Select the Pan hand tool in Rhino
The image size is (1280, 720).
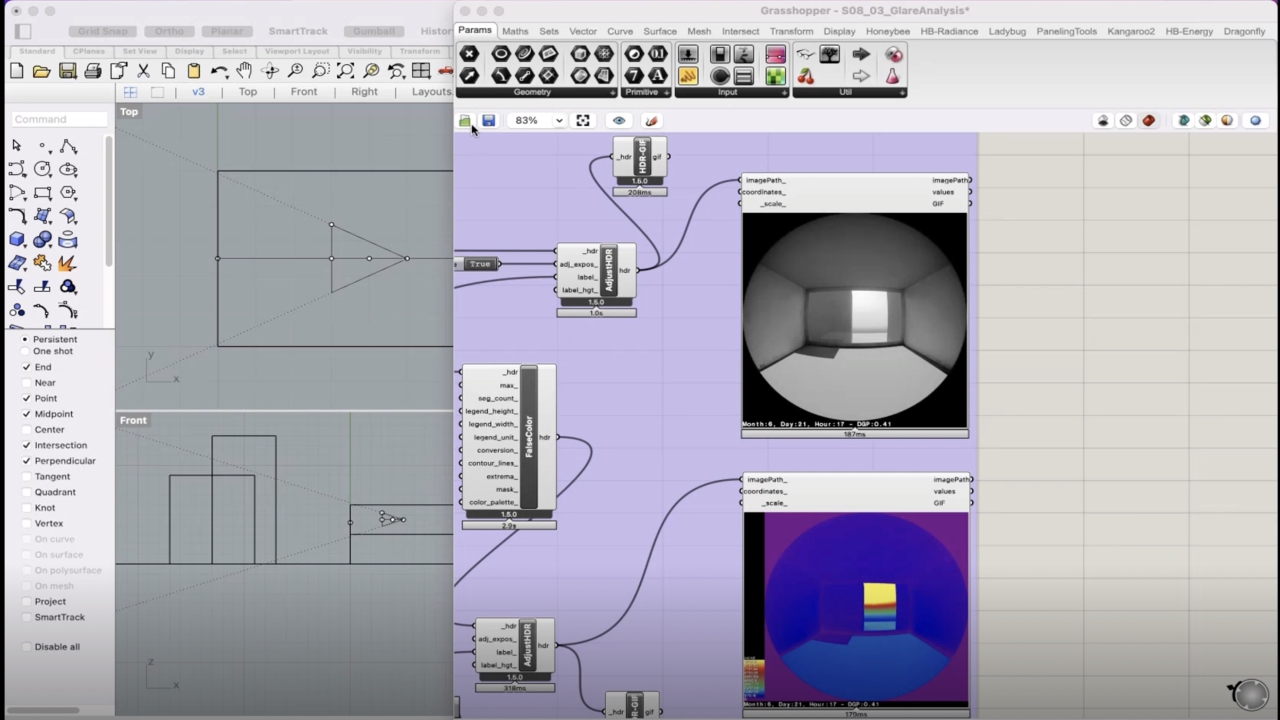point(244,71)
